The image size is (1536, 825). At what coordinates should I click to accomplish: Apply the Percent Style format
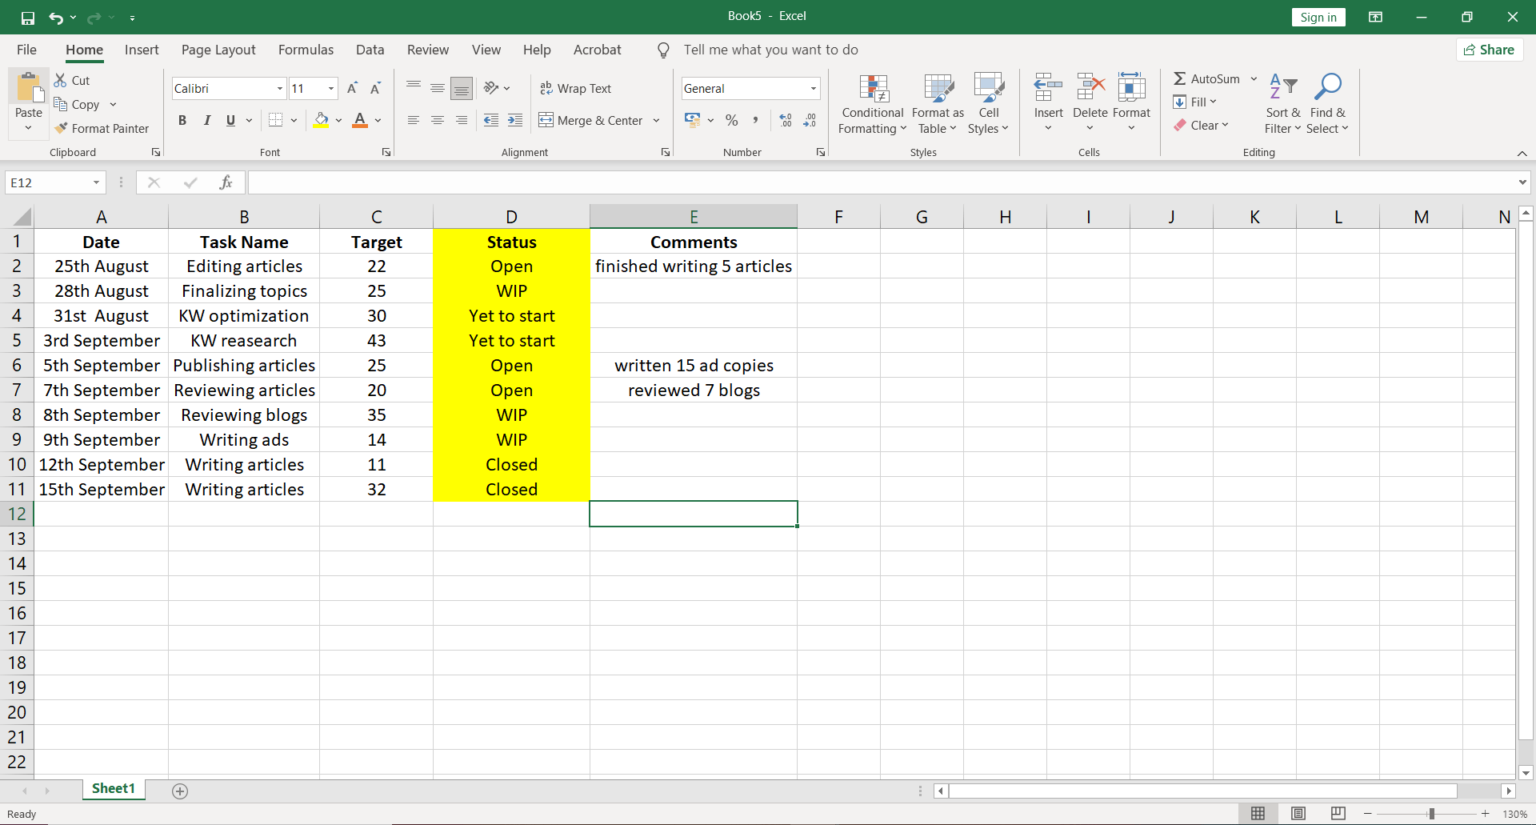click(731, 120)
